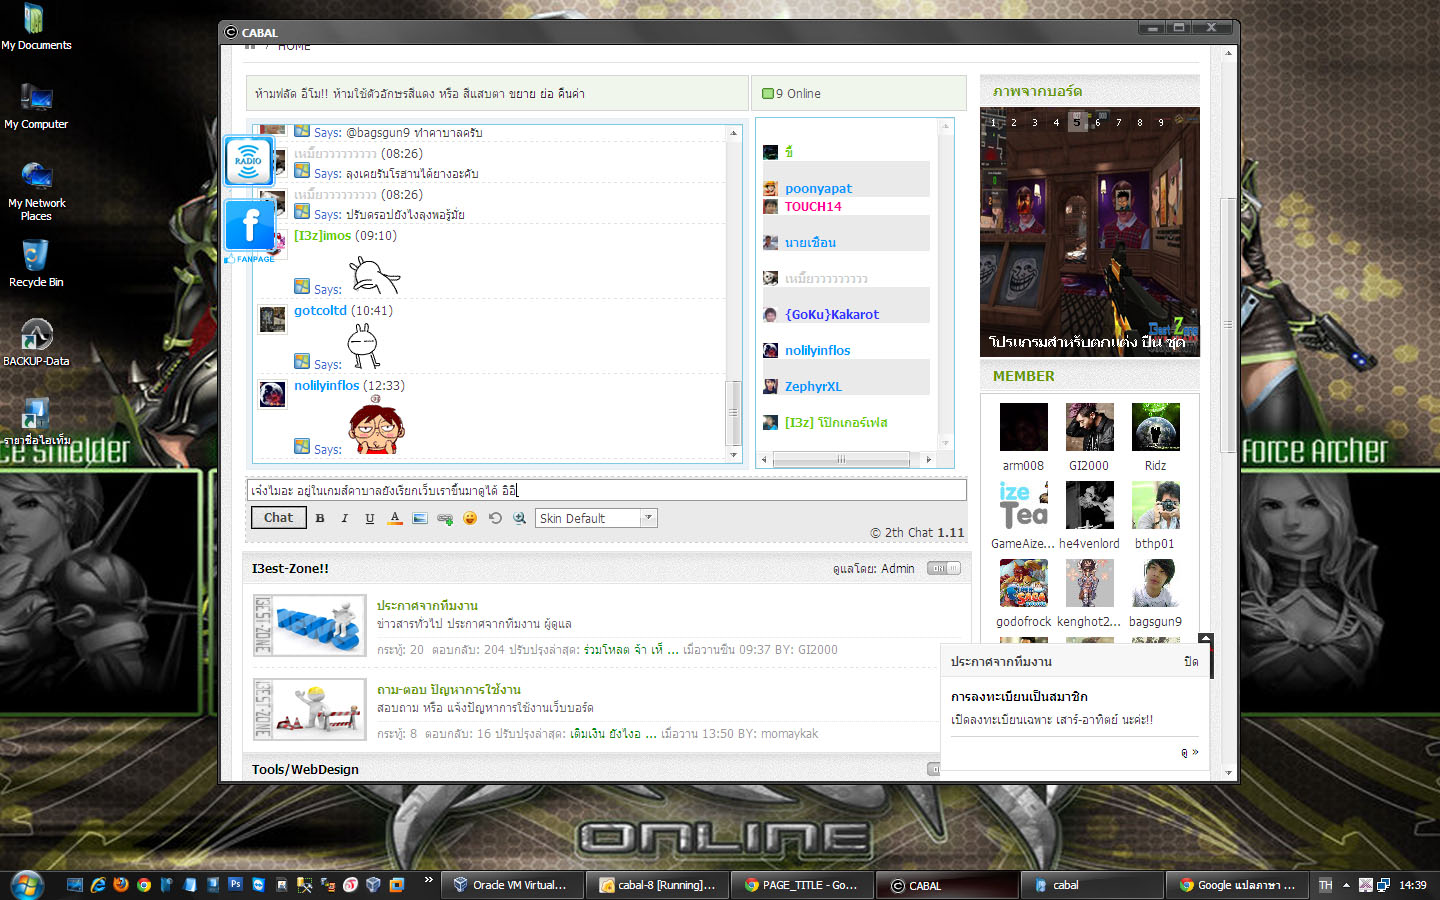Viewport: 1440px width, 900px height.
Task: Click the ดู » link in announcement popup
Action: coord(1189,752)
